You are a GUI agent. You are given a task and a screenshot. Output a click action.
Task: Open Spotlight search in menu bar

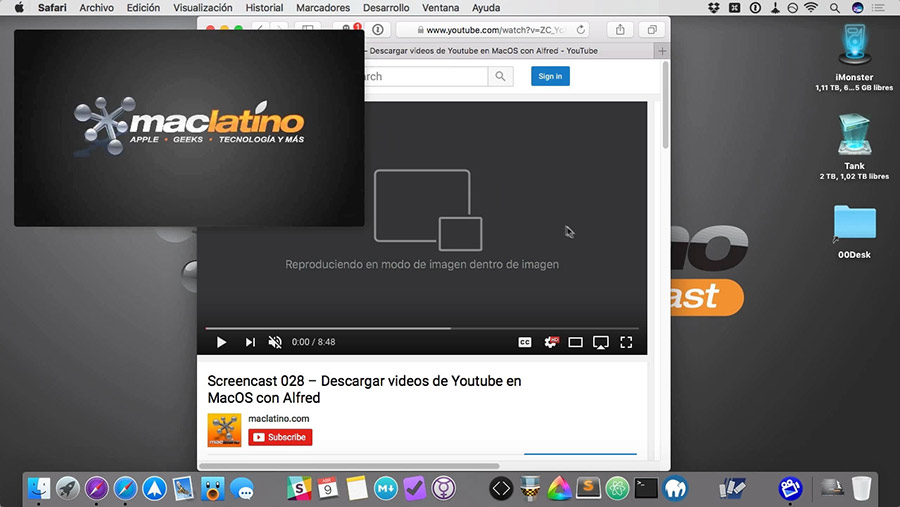835,7
